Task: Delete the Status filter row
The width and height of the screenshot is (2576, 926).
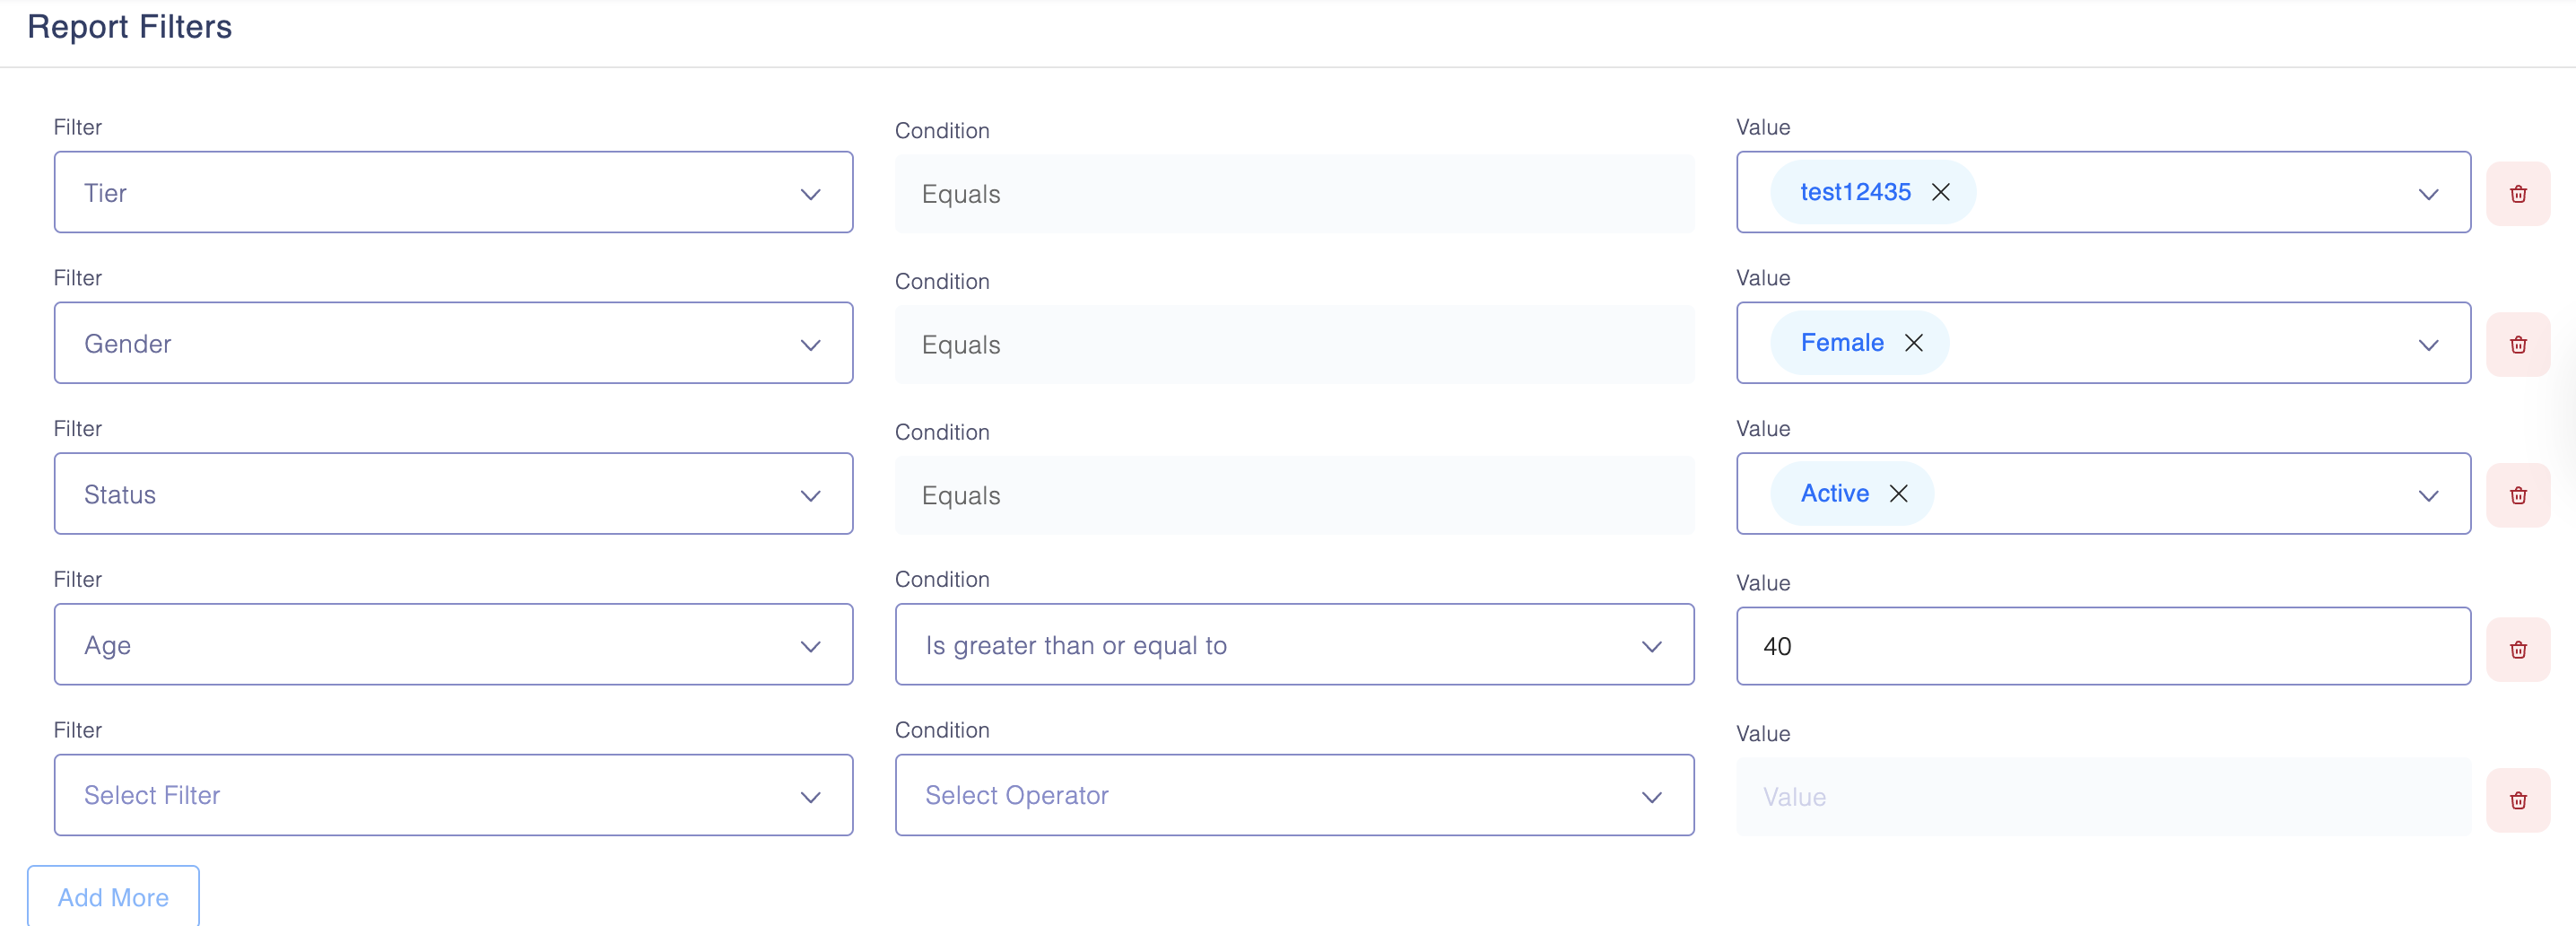Action: (x=2517, y=496)
